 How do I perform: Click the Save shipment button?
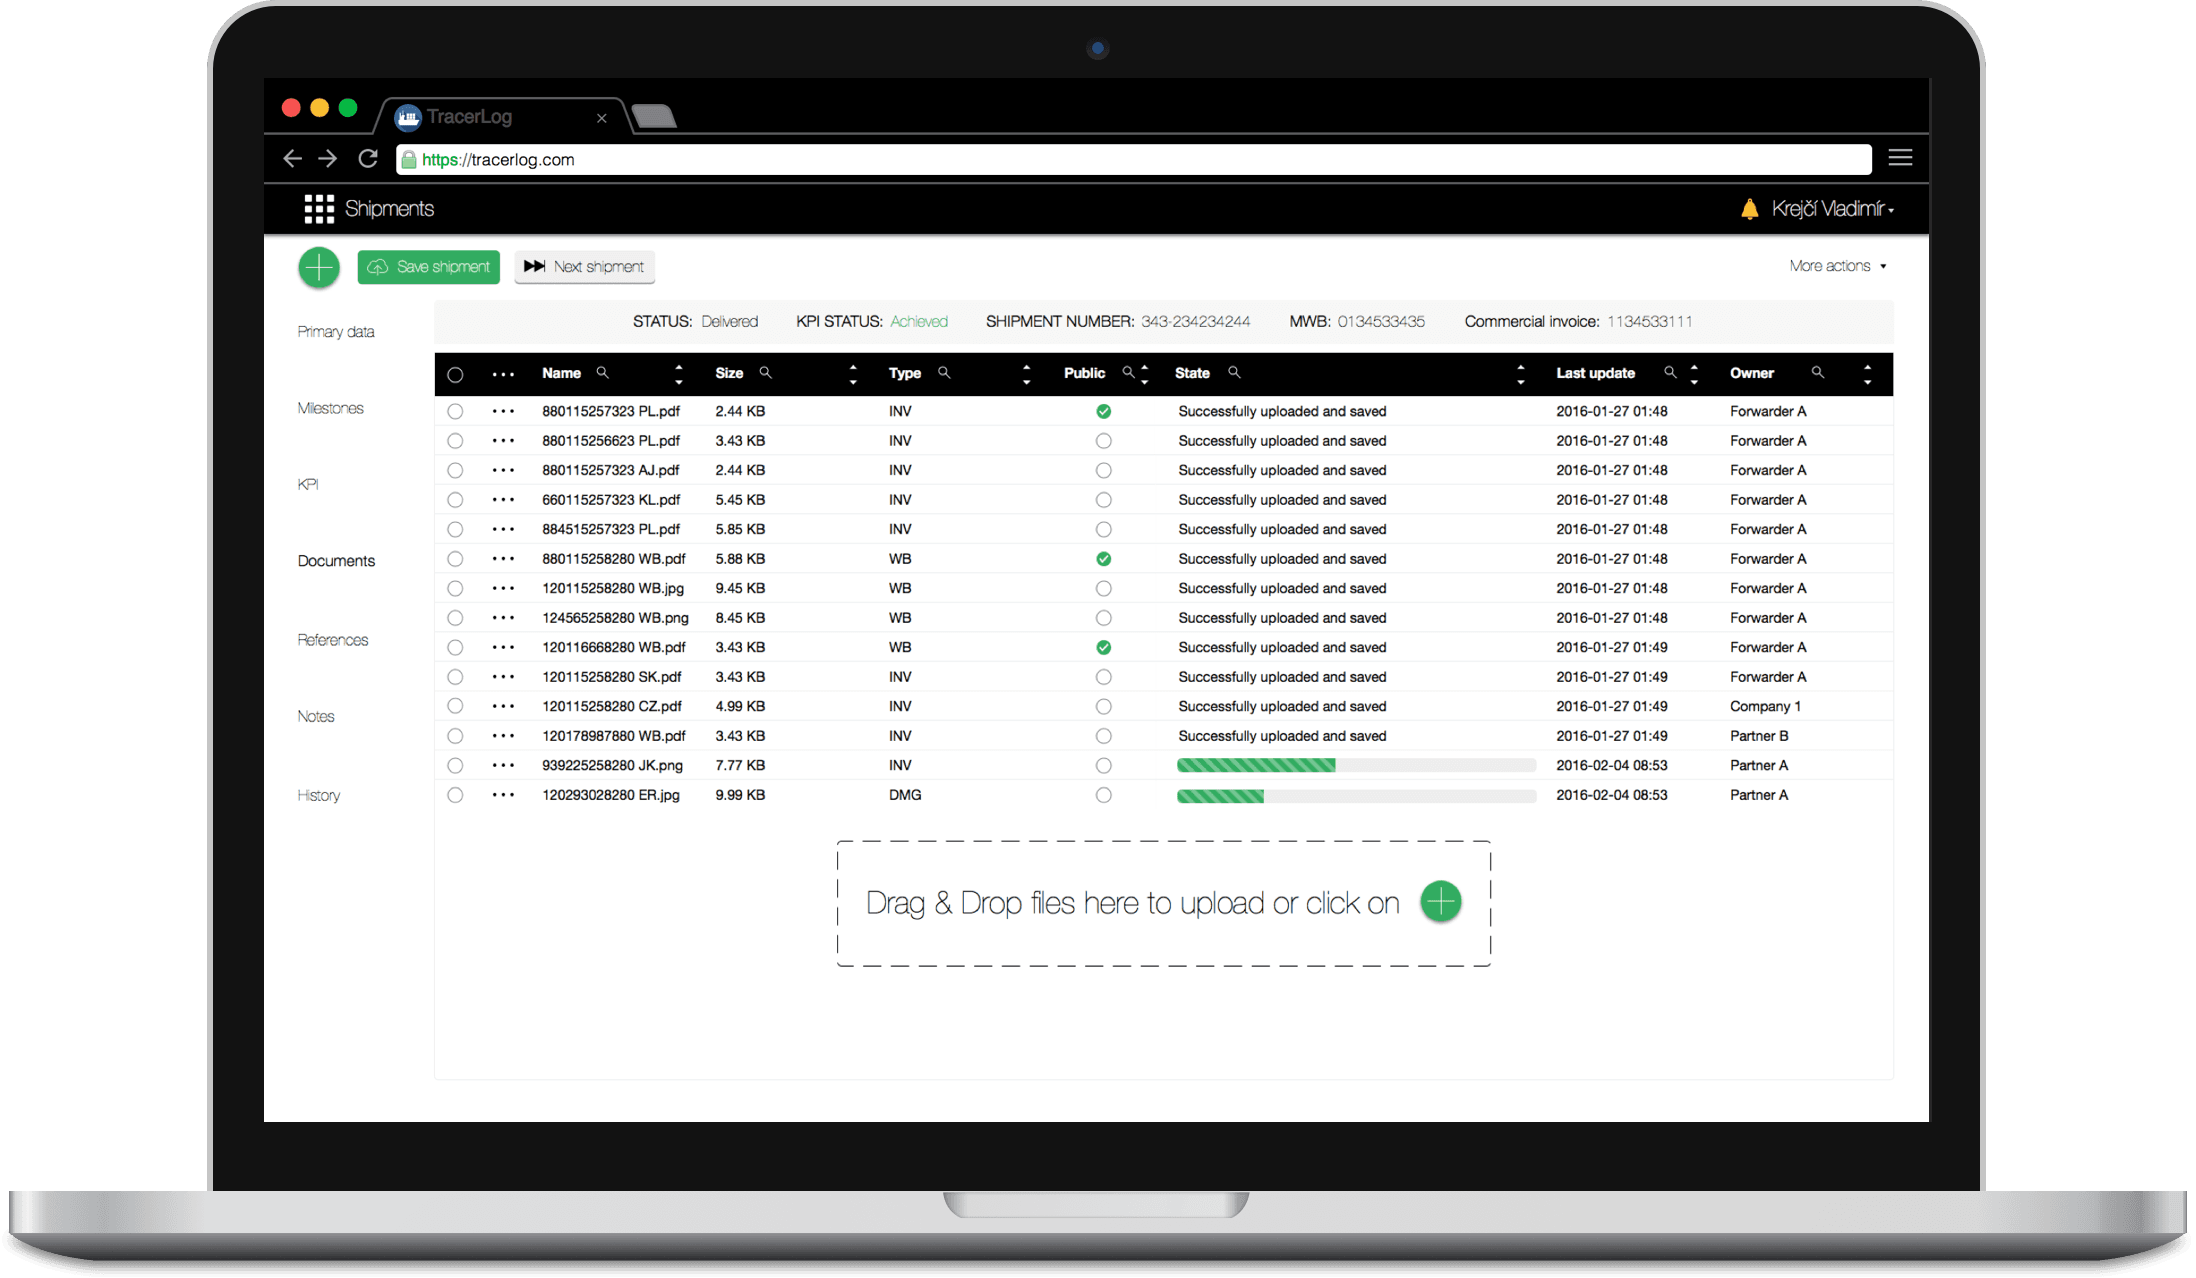pyautogui.click(x=428, y=267)
